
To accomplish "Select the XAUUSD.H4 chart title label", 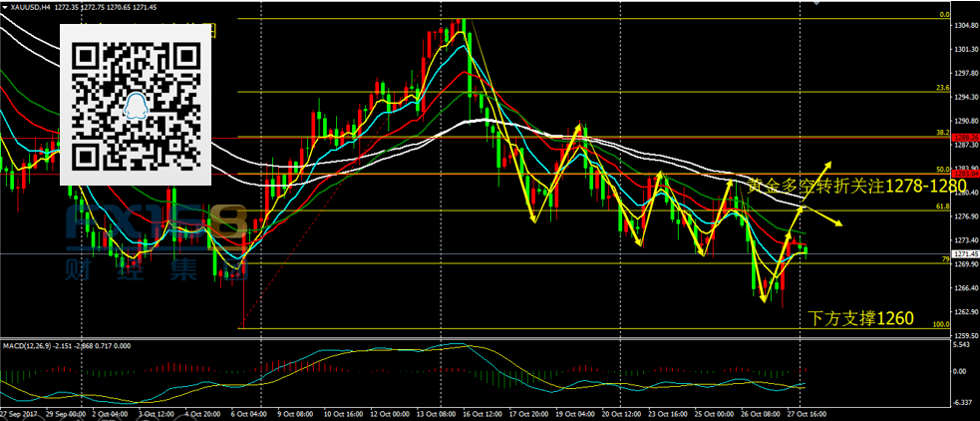I will point(29,7).
